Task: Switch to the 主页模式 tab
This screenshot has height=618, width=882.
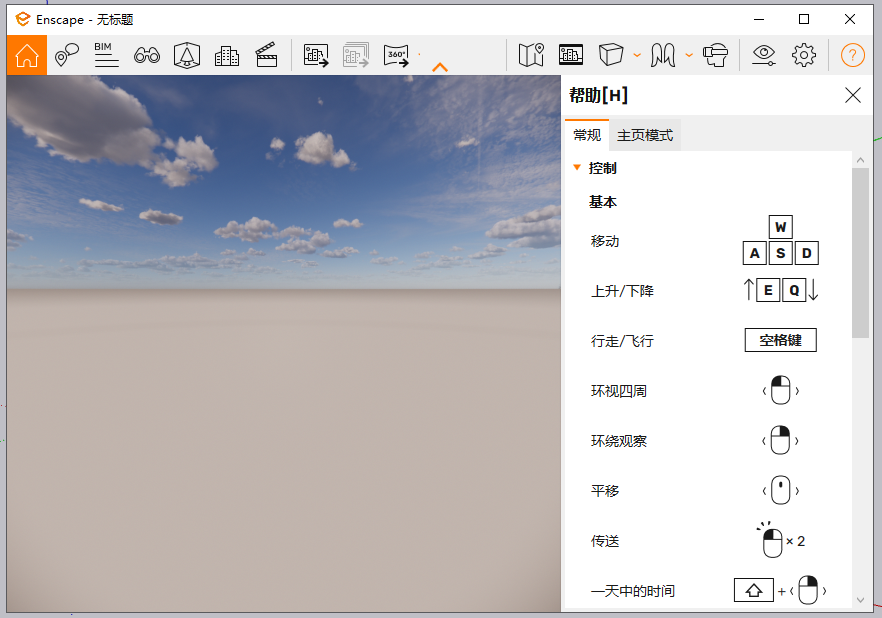Action: click(x=645, y=135)
